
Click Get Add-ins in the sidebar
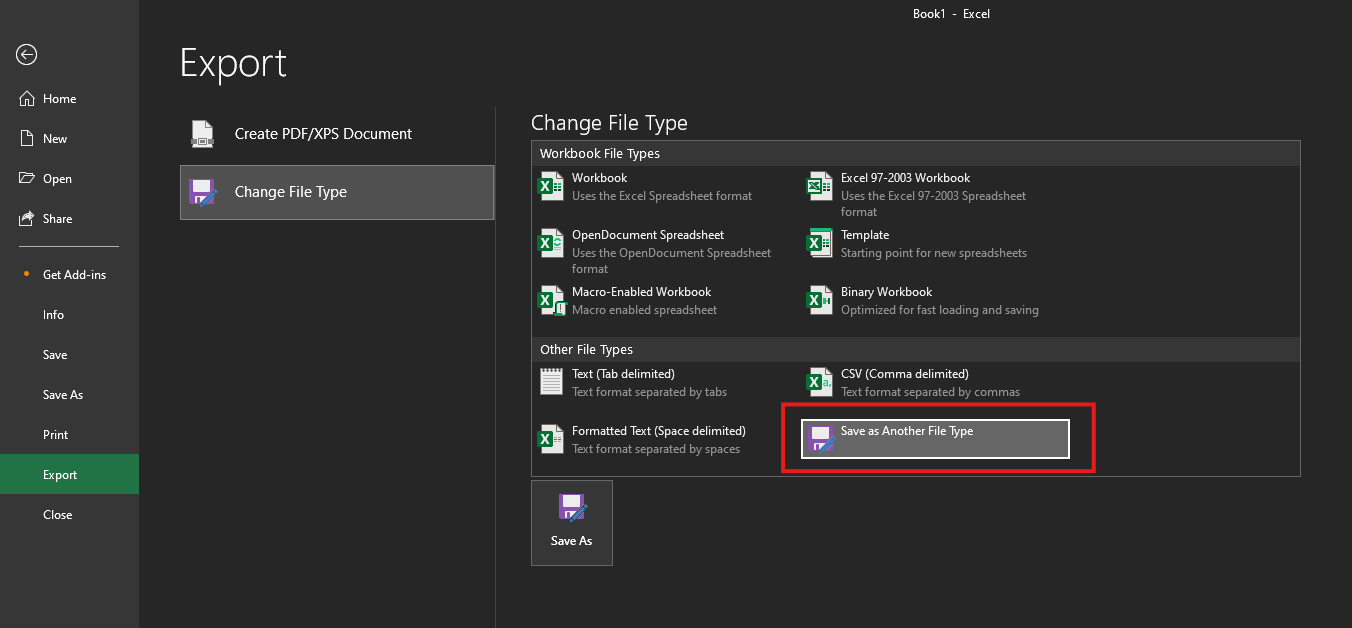pos(74,275)
